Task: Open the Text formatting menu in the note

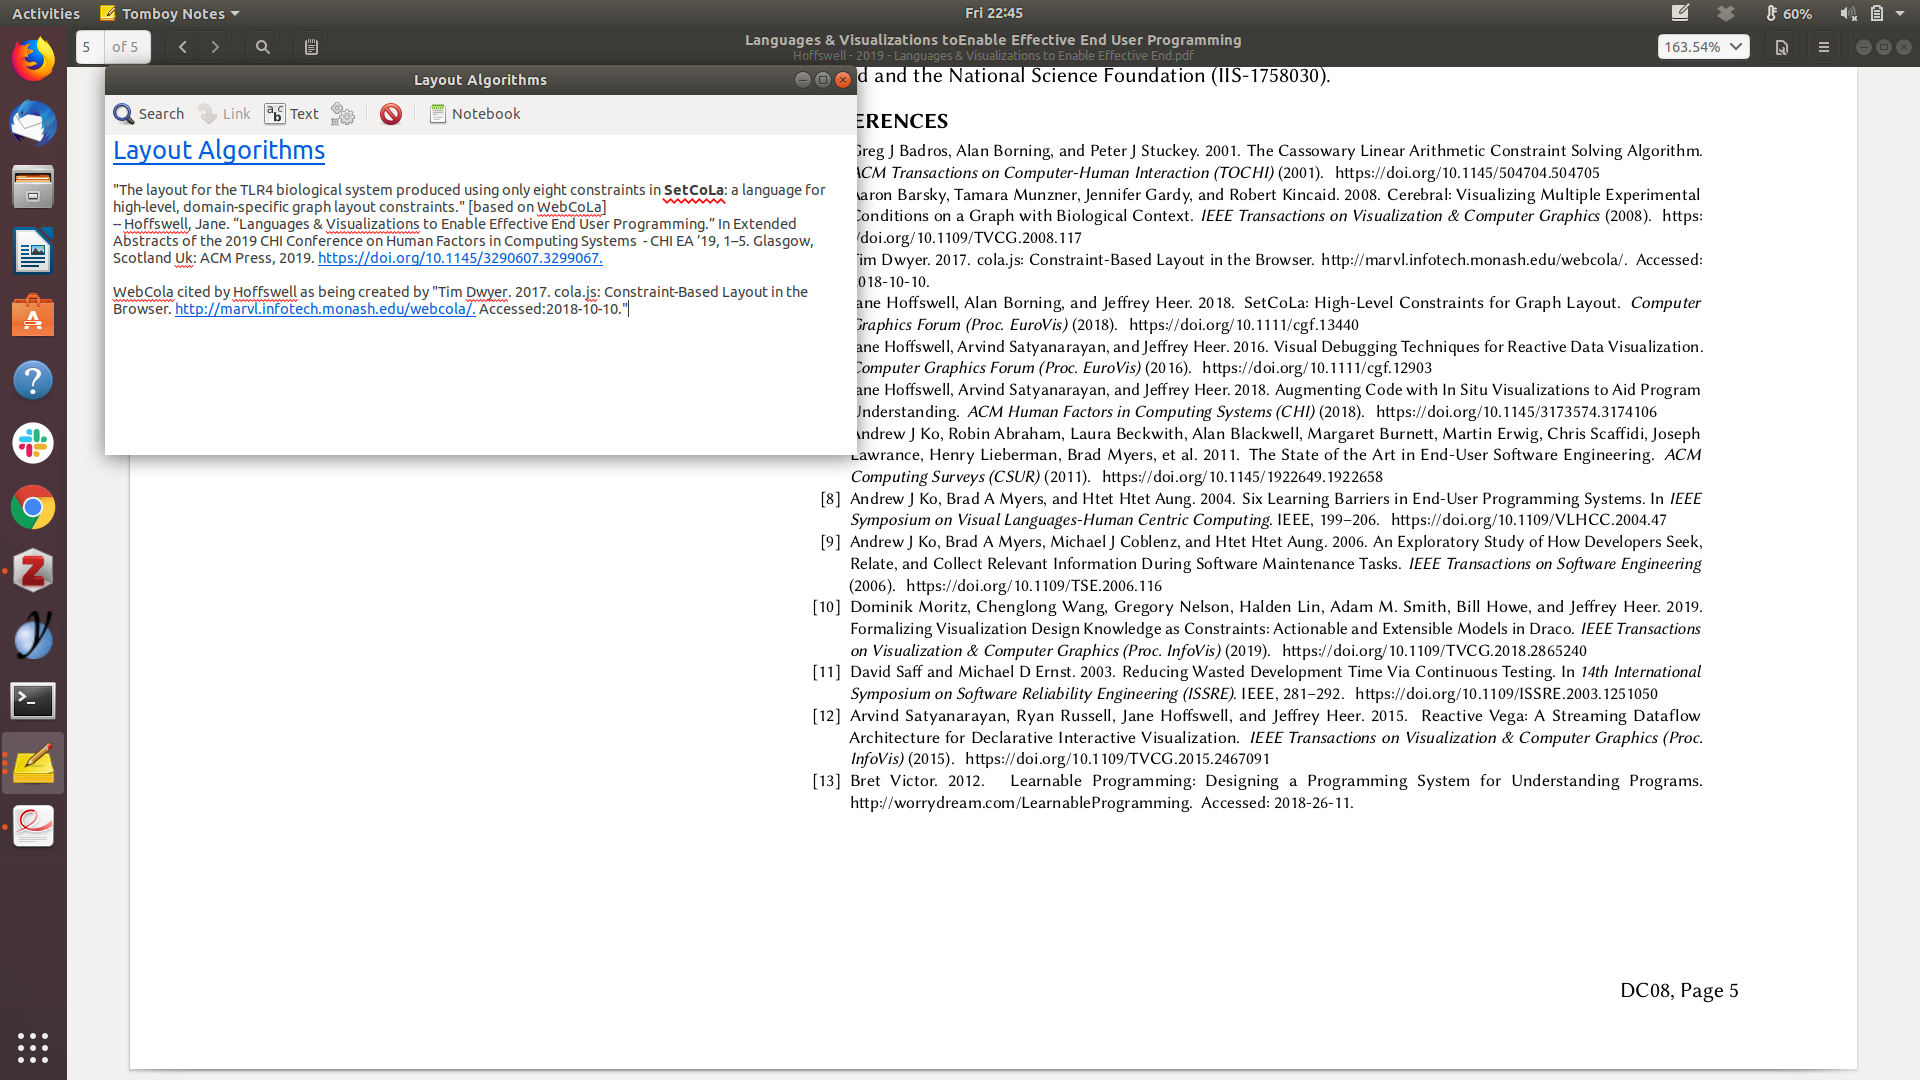Action: [x=291, y=114]
